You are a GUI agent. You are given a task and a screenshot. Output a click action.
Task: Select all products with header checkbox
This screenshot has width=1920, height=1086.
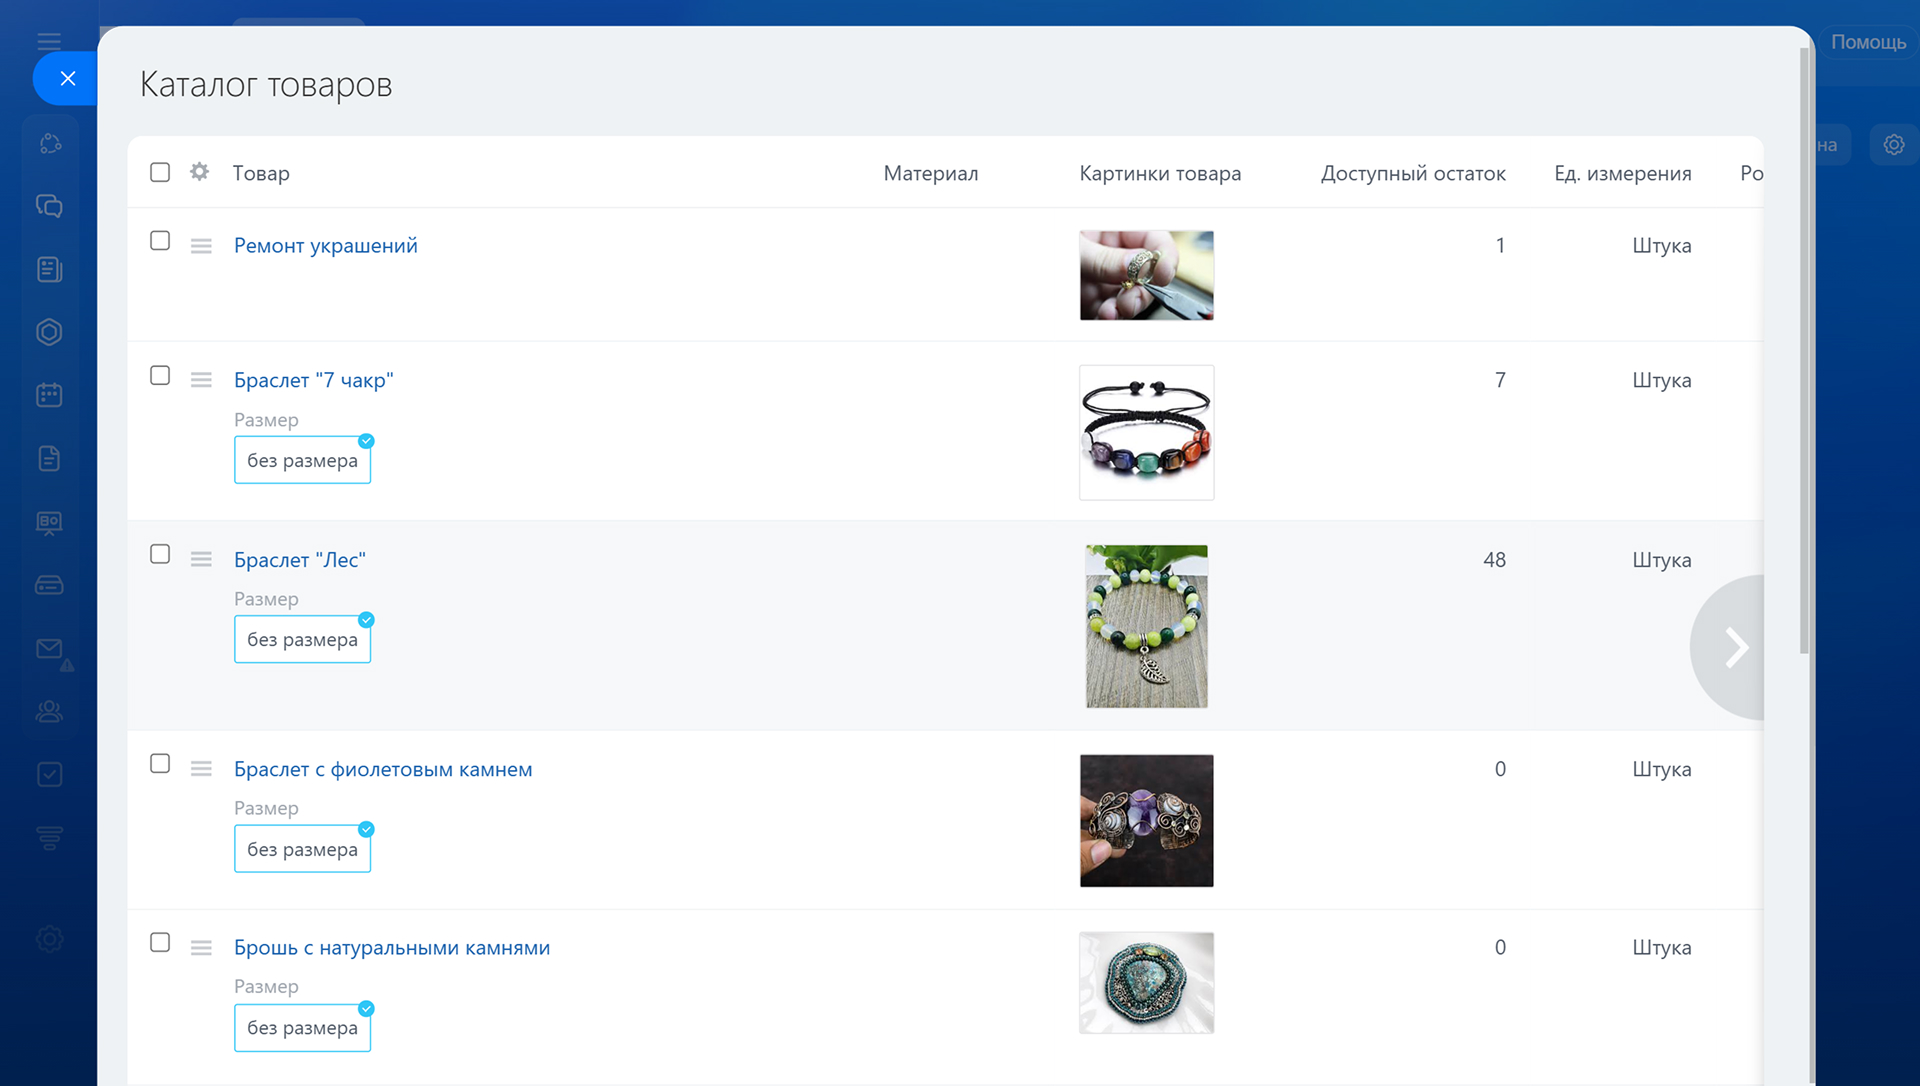click(160, 172)
